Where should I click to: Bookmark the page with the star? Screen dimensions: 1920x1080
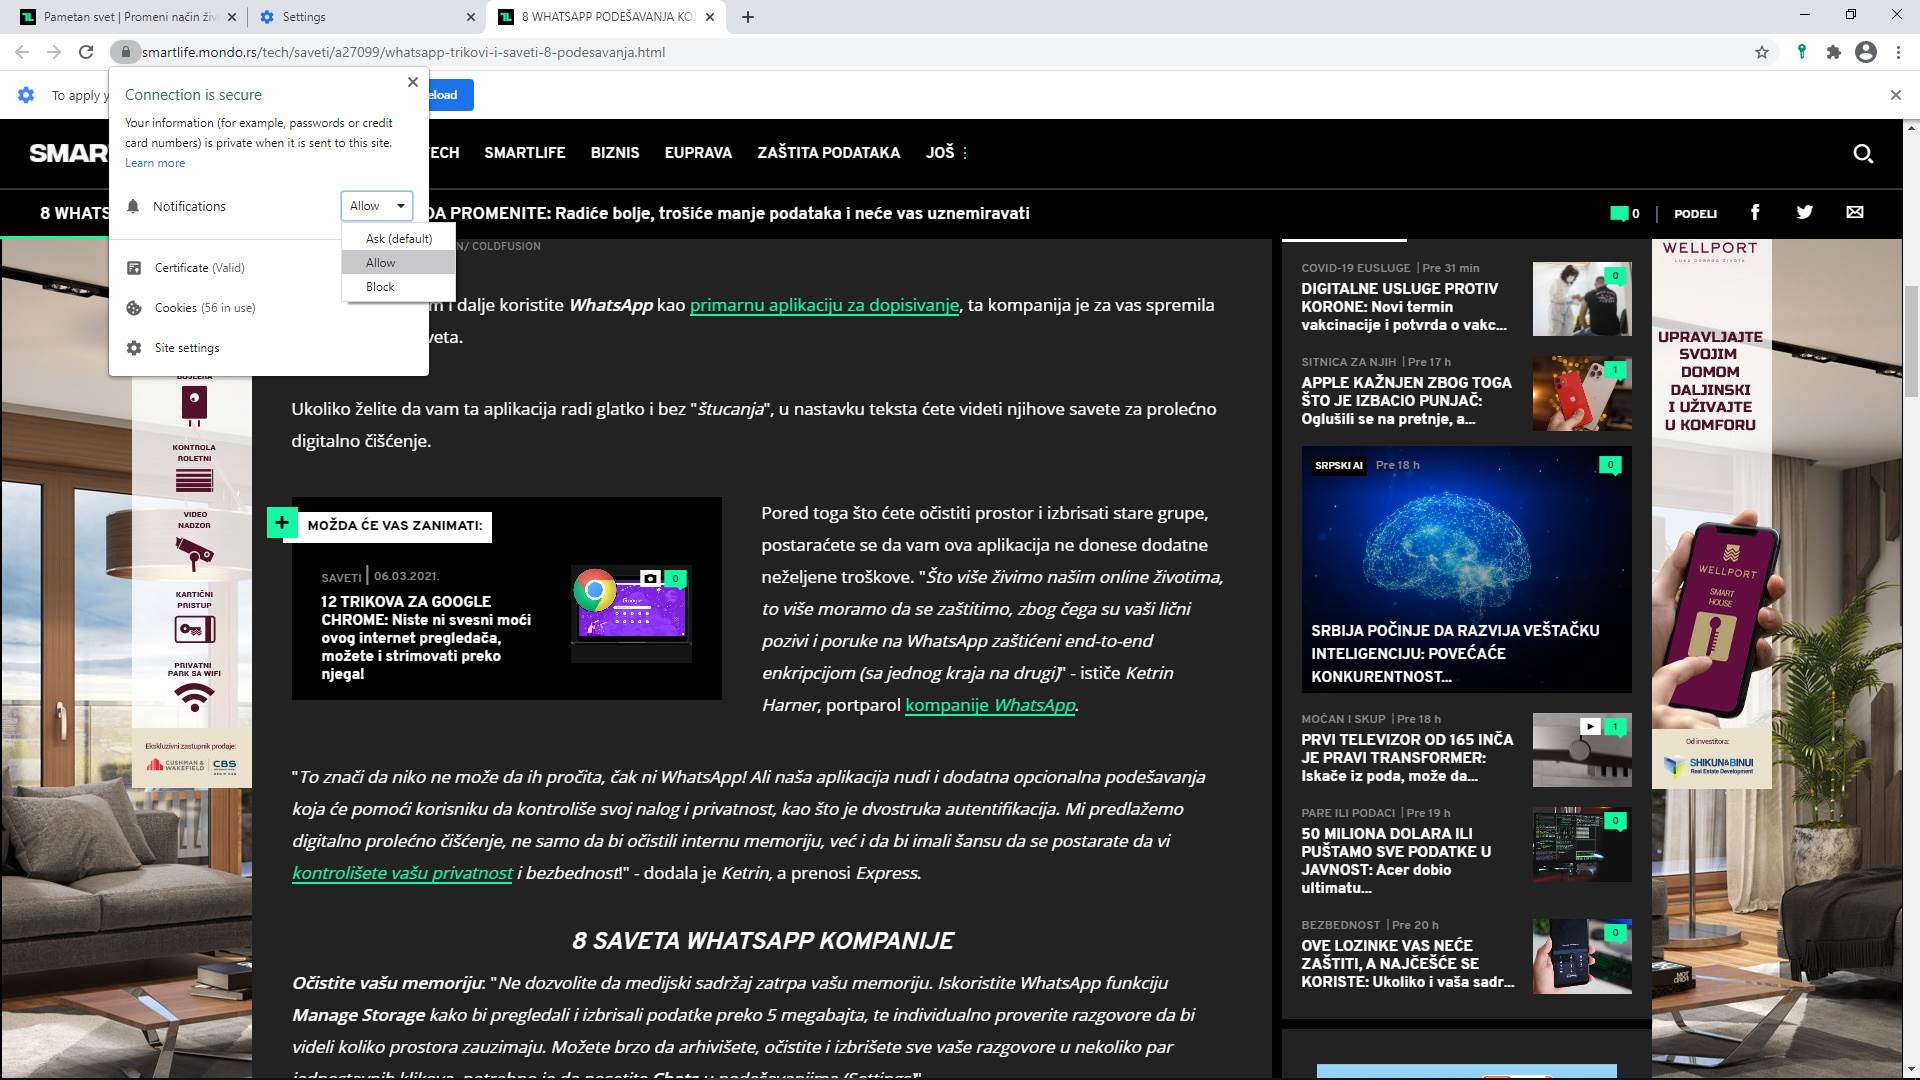(1760, 52)
